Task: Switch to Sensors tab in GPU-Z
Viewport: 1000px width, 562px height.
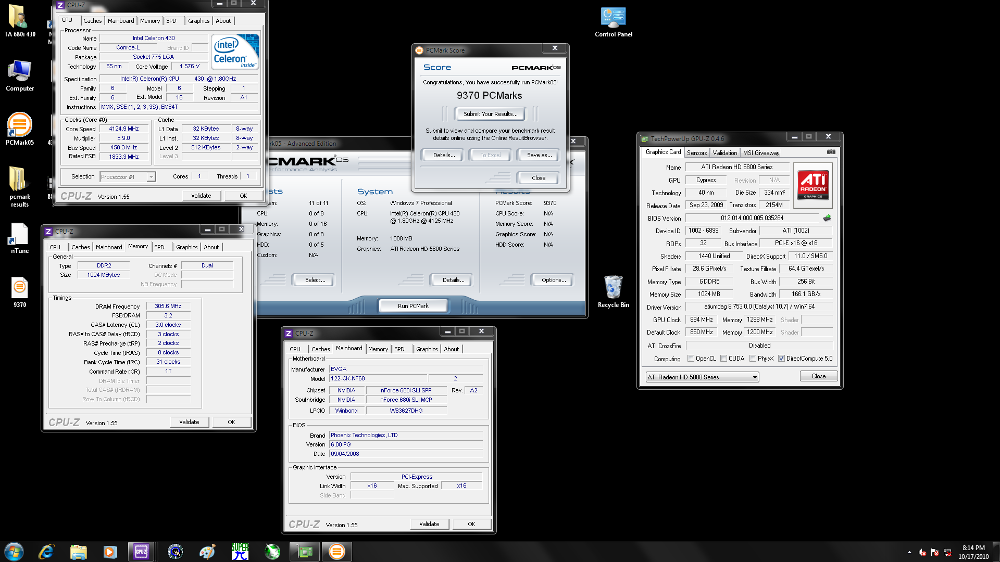Action: coord(696,152)
